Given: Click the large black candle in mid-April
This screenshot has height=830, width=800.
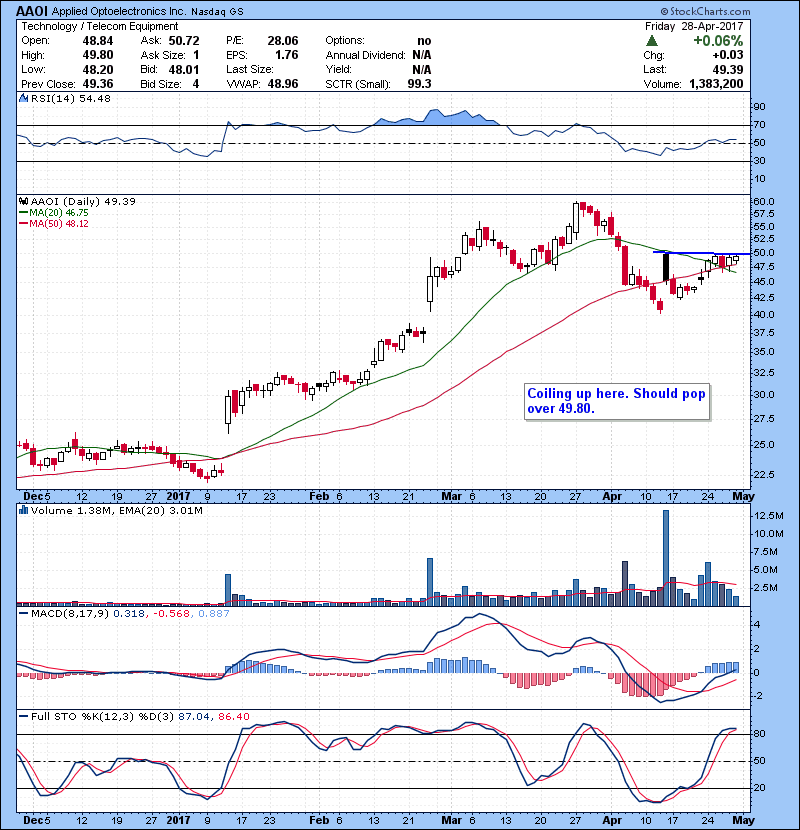Looking at the screenshot, I should click(x=666, y=267).
